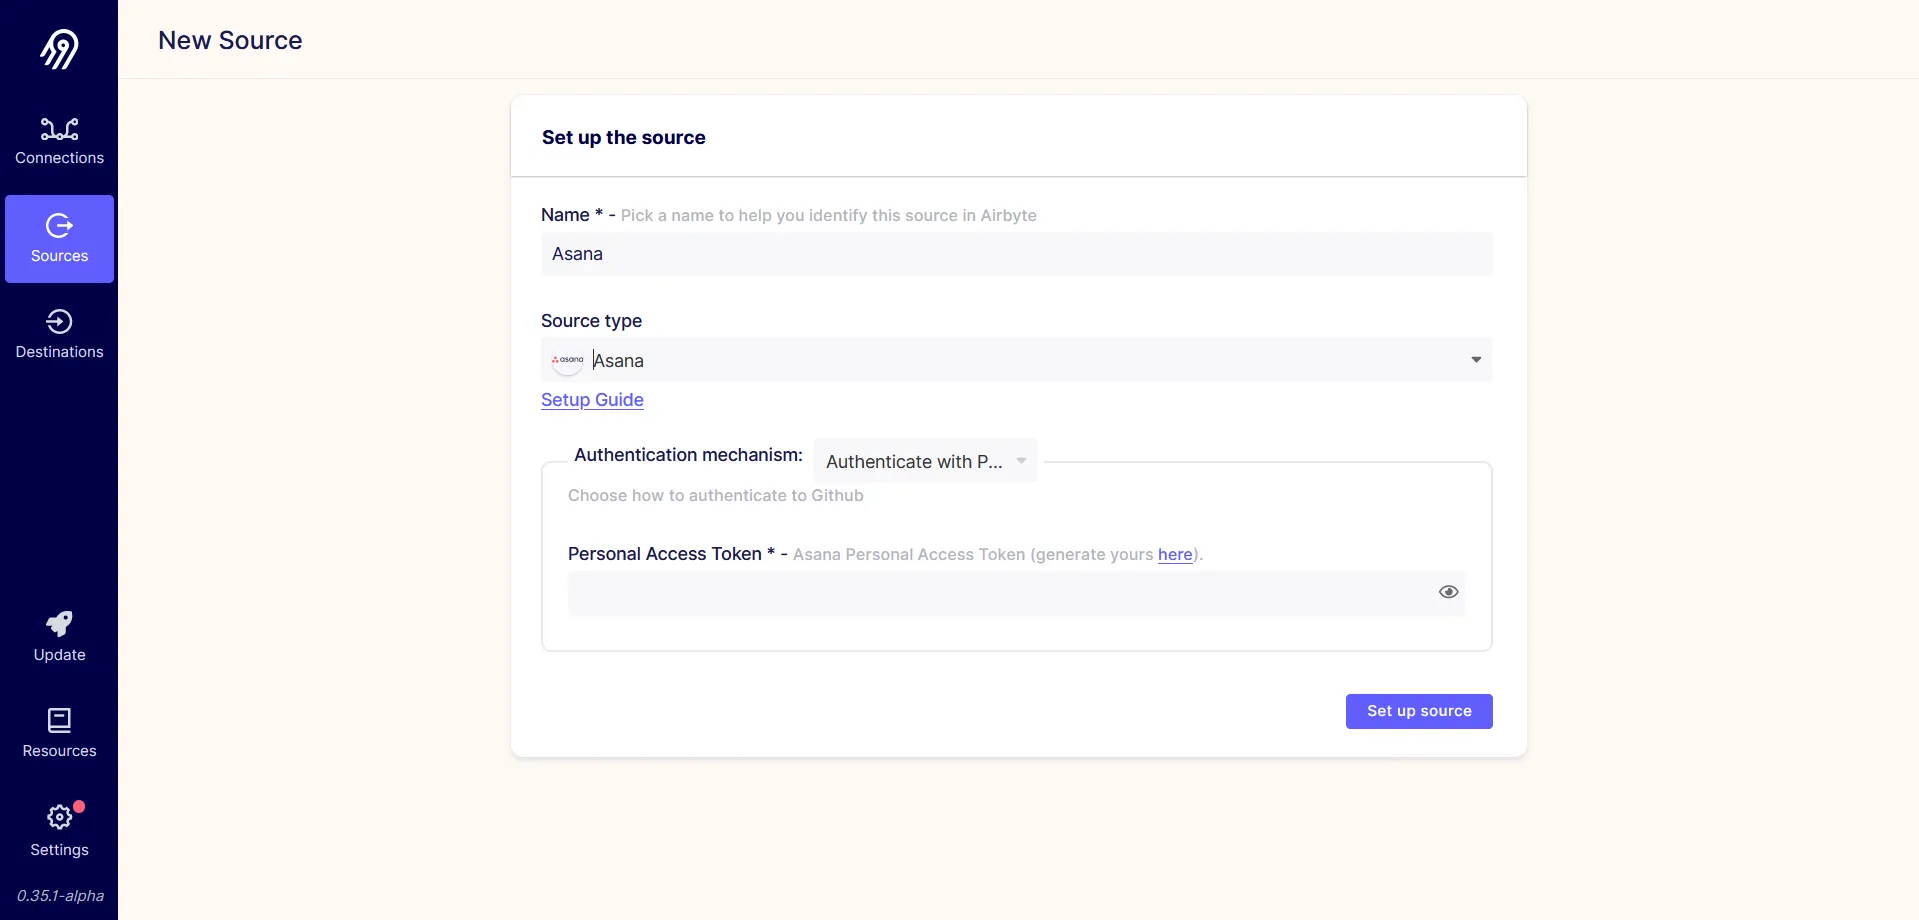This screenshot has height=920, width=1919.
Task: Click the 0.35.1-alpha version label
Action: click(x=60, y=896)
